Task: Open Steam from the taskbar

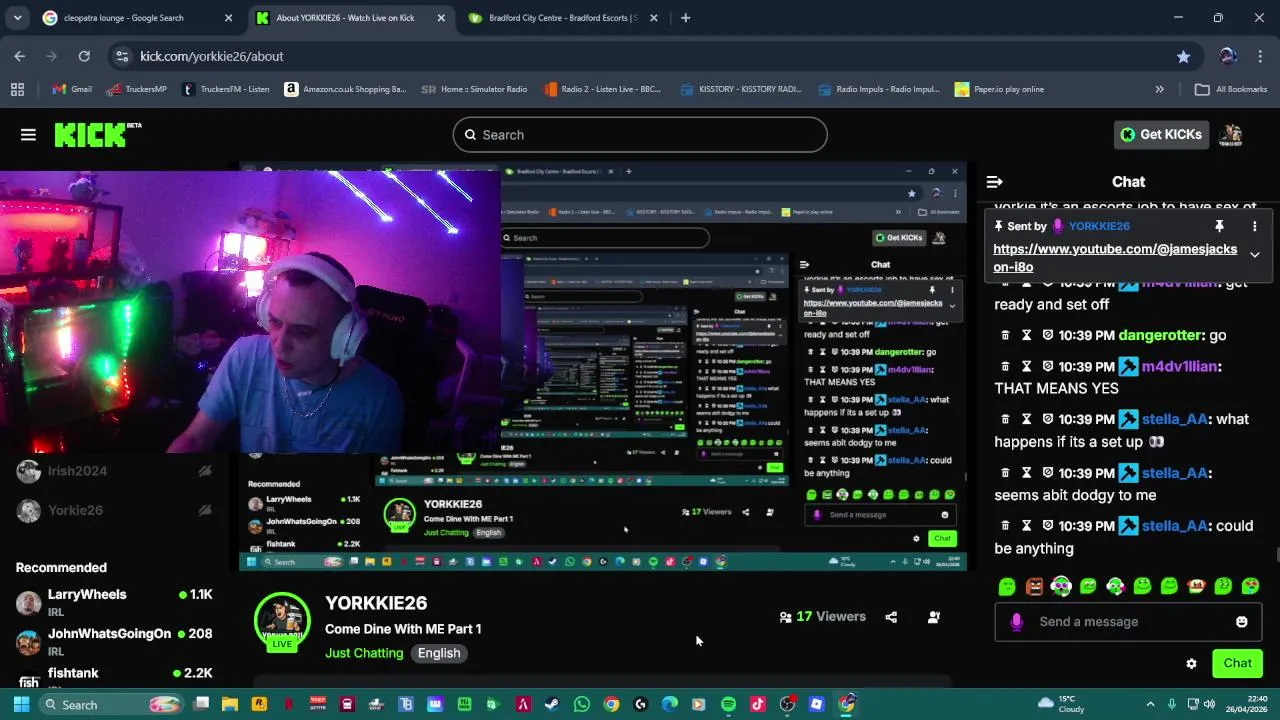Action: click(552, 705)
